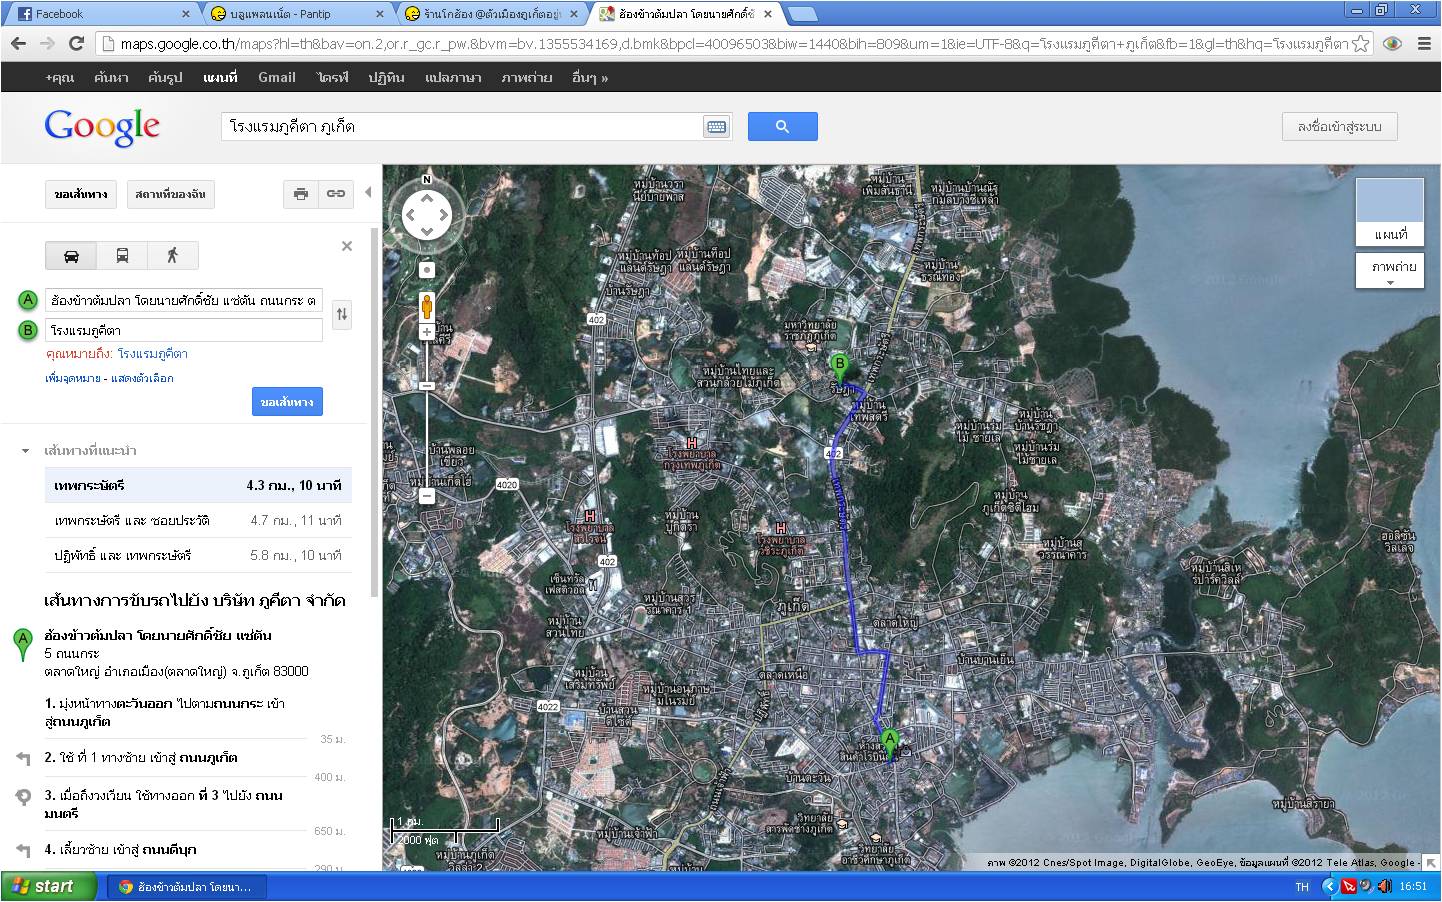Open the on-screen keyboard icon in search box
The image size is (1442, 902).
(716, 127)
